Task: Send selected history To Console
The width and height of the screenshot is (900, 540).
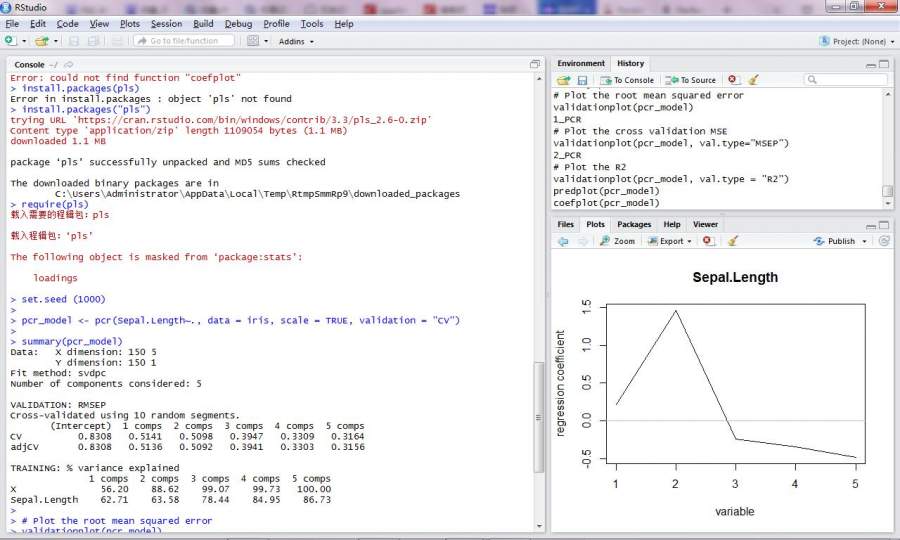Action: click(x=627, y=80)
